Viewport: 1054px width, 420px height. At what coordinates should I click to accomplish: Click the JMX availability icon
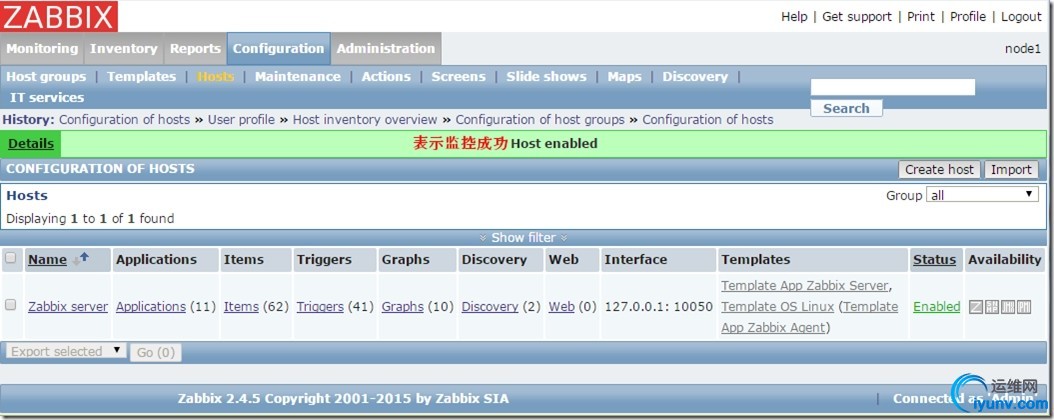(1008, 307)
